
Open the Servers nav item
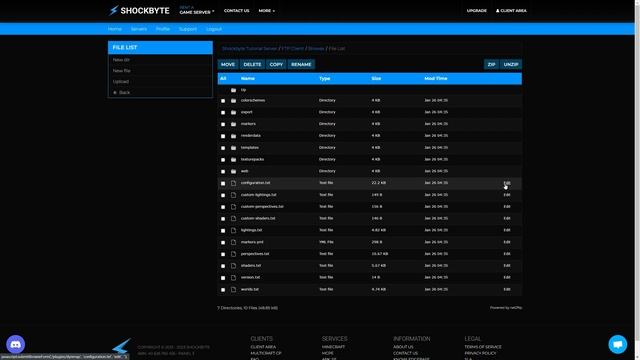tap(139, 29)
